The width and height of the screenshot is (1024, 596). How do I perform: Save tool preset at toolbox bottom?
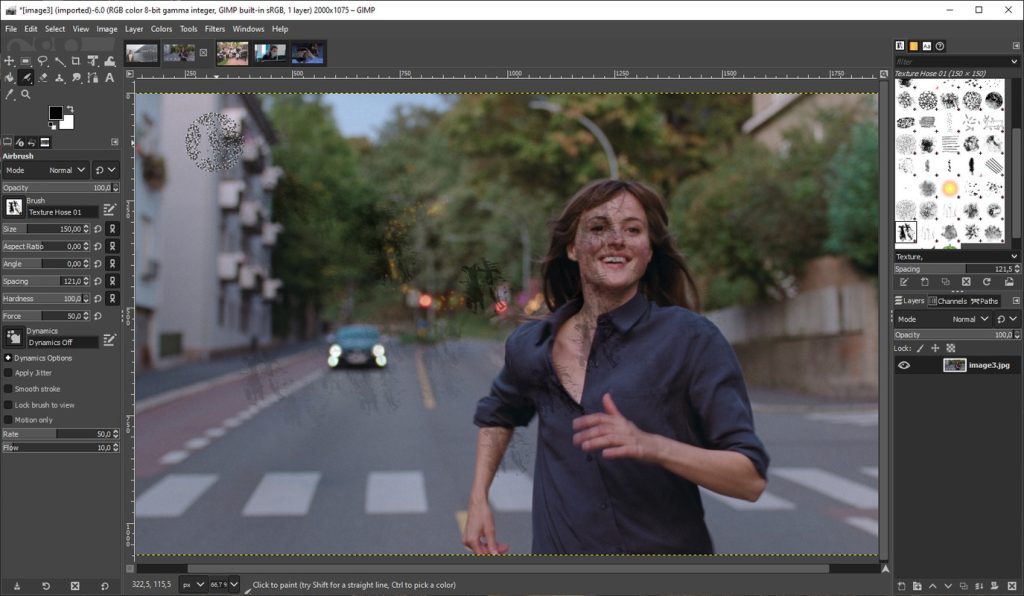(x=17, y=586)
